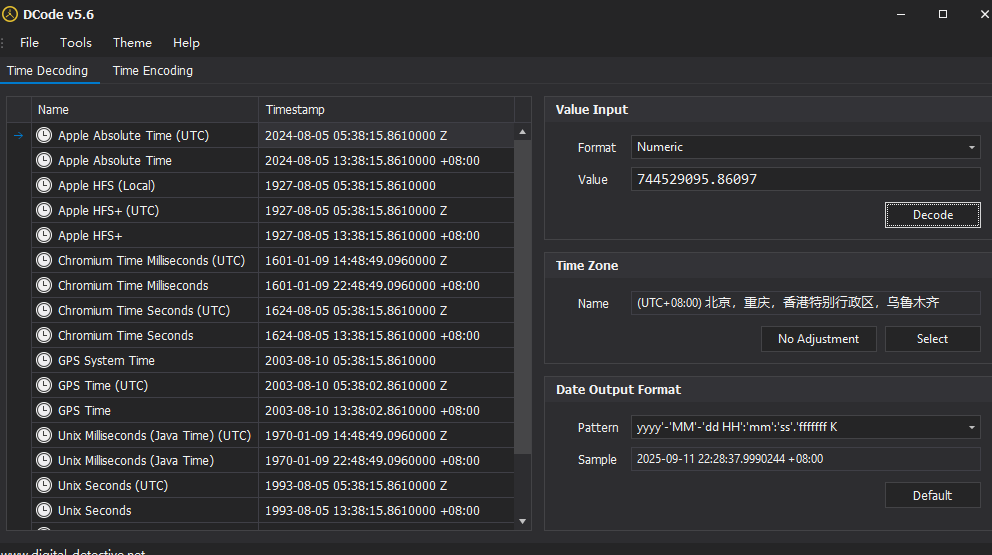The width and height of the screenshot is (992, 555).
Task: Click clock icon beside GPS Time row
Action: click(44, 410)
